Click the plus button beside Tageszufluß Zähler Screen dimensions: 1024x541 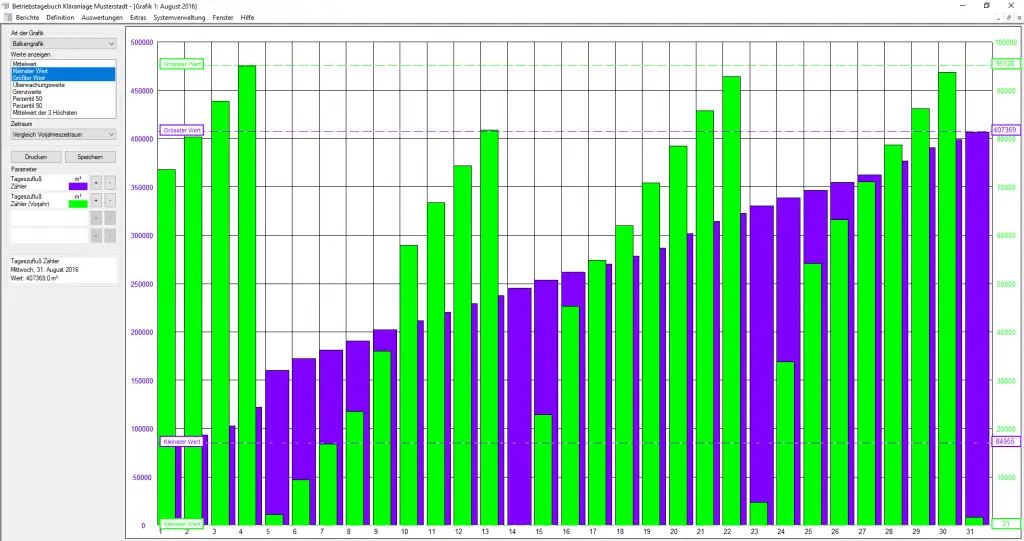pos(96,182)
